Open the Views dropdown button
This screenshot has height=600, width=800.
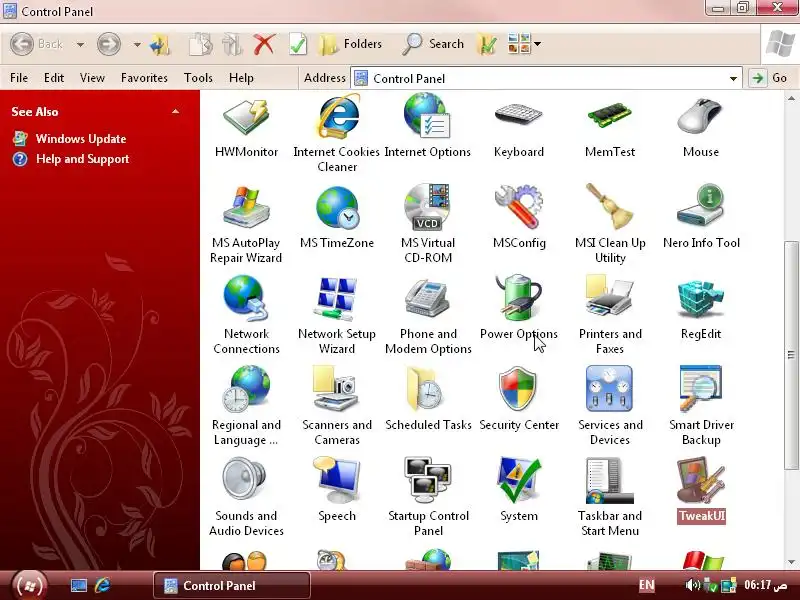tap(524, 44)
